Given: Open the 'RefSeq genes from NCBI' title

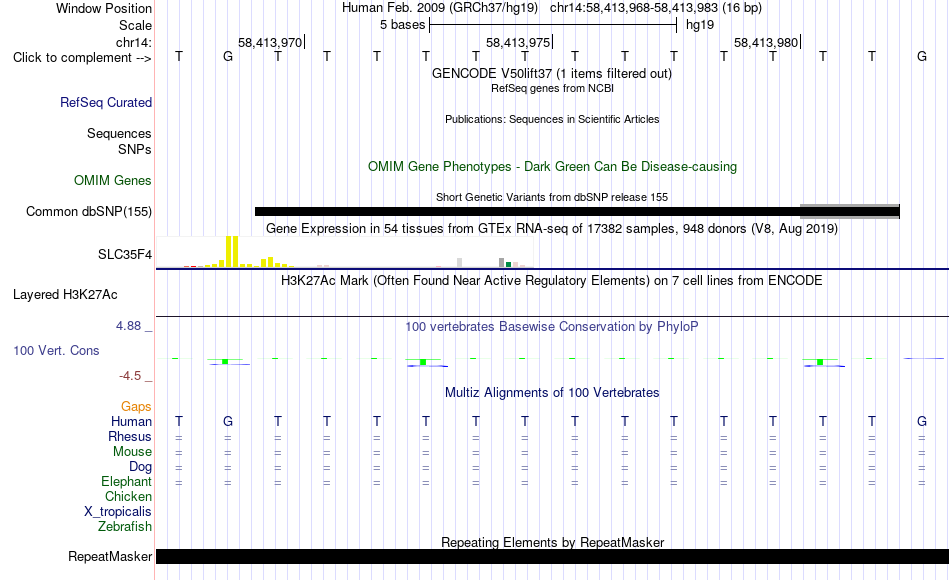Looking at the screenshot, I should (552, 88).
